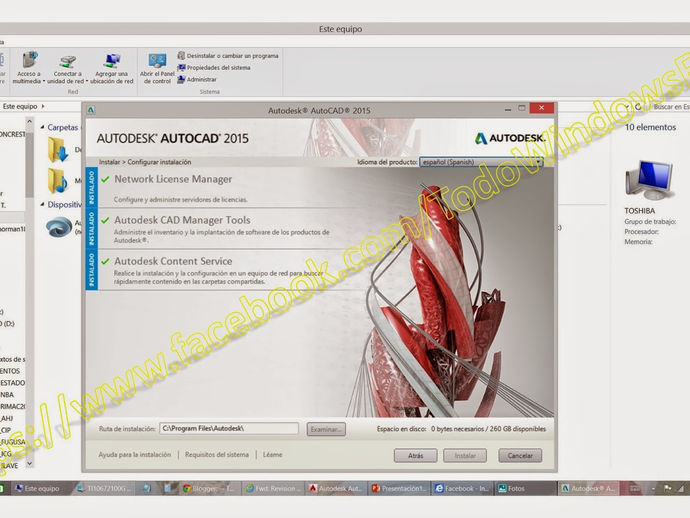
Task: Open the Léame link
Action: (272, 455)
